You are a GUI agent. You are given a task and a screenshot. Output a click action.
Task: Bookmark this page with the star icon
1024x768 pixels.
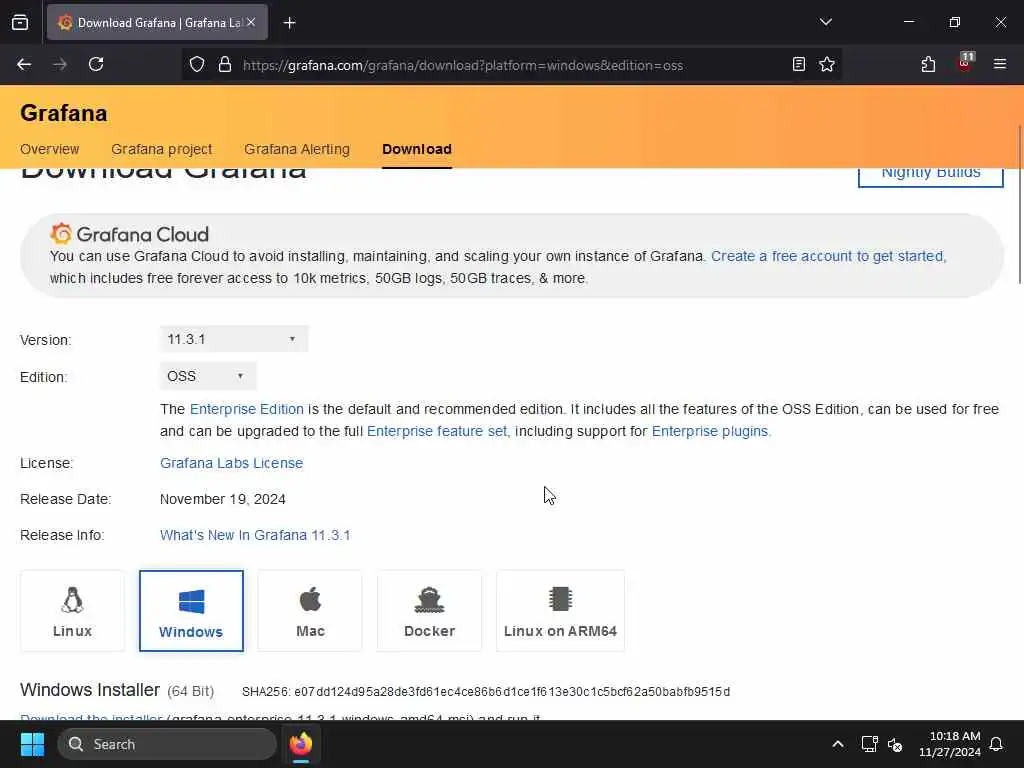pyautogui.click(x=827, y=64)
